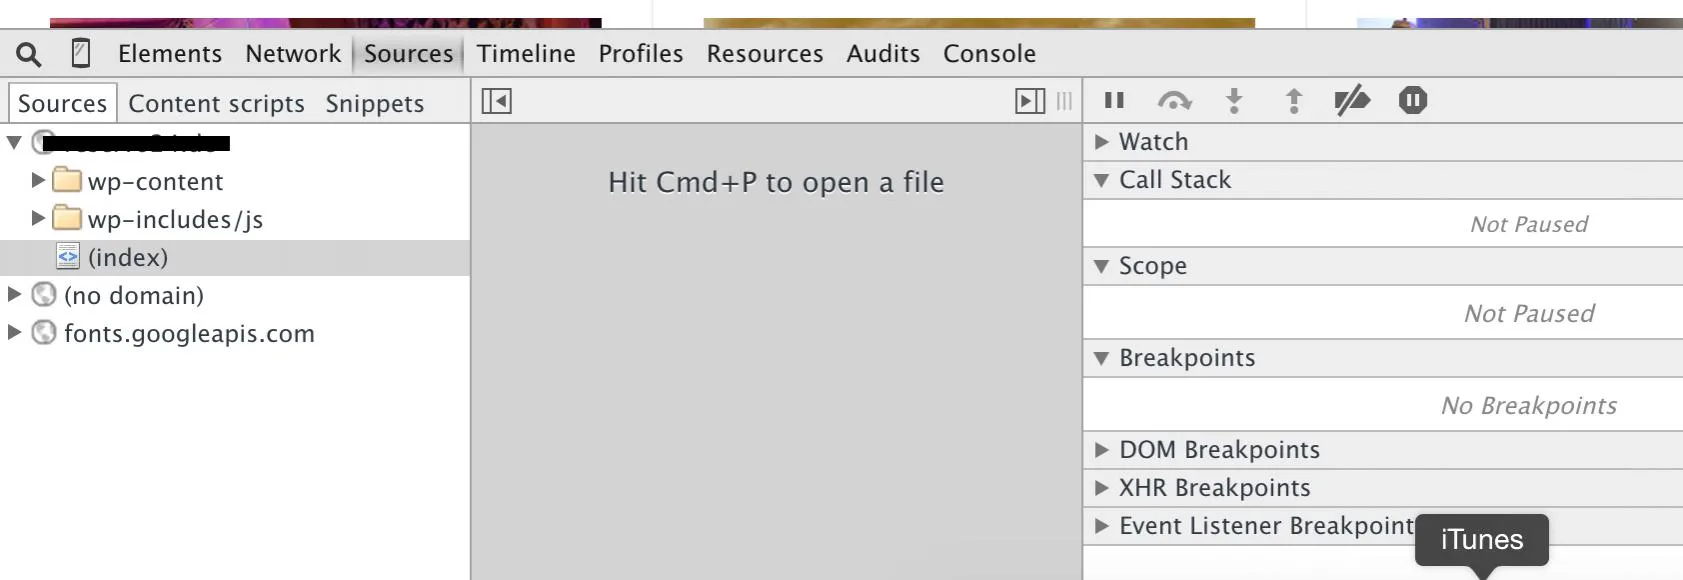The width and height of the screenshot is (1683, 580).
Task: Toggle the device mode phone icon
Action: [x=81, y=53]
